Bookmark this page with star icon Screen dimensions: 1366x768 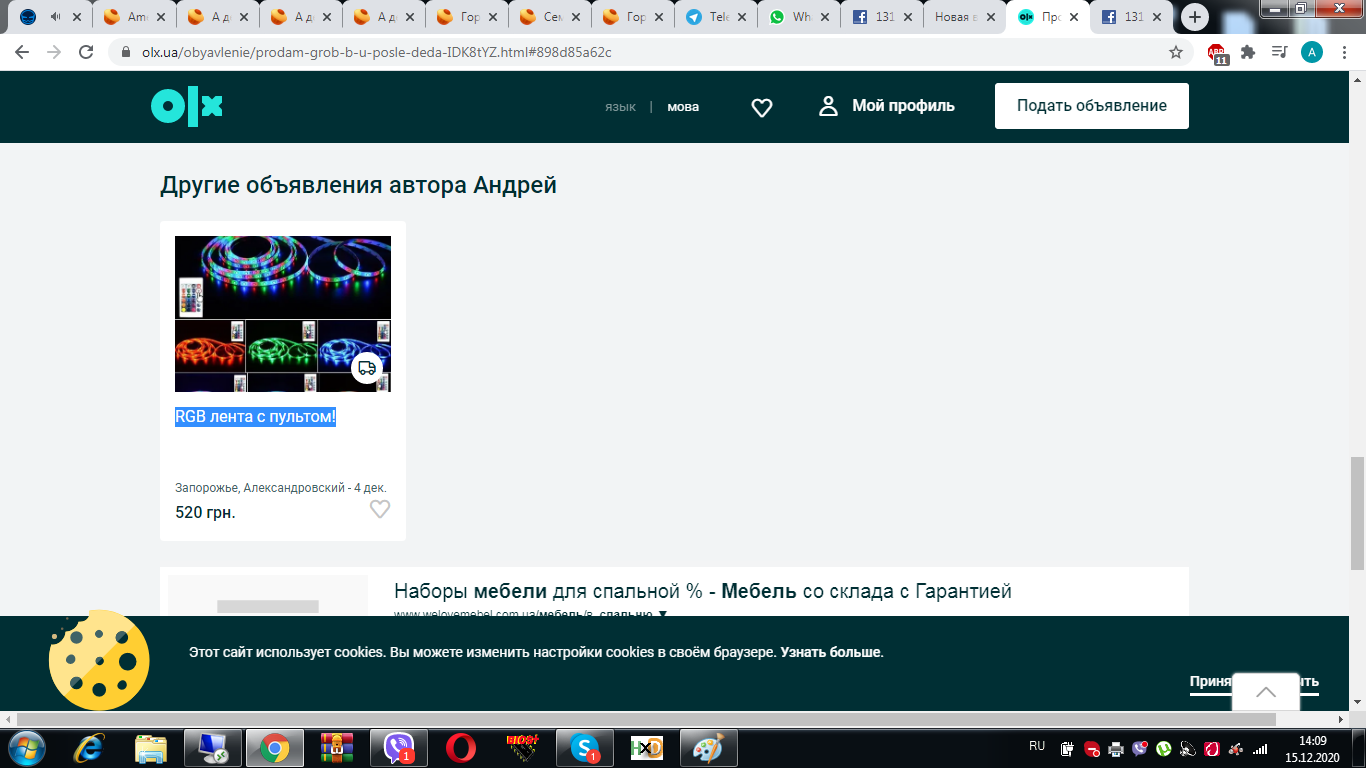click(x=1176, y=52)
